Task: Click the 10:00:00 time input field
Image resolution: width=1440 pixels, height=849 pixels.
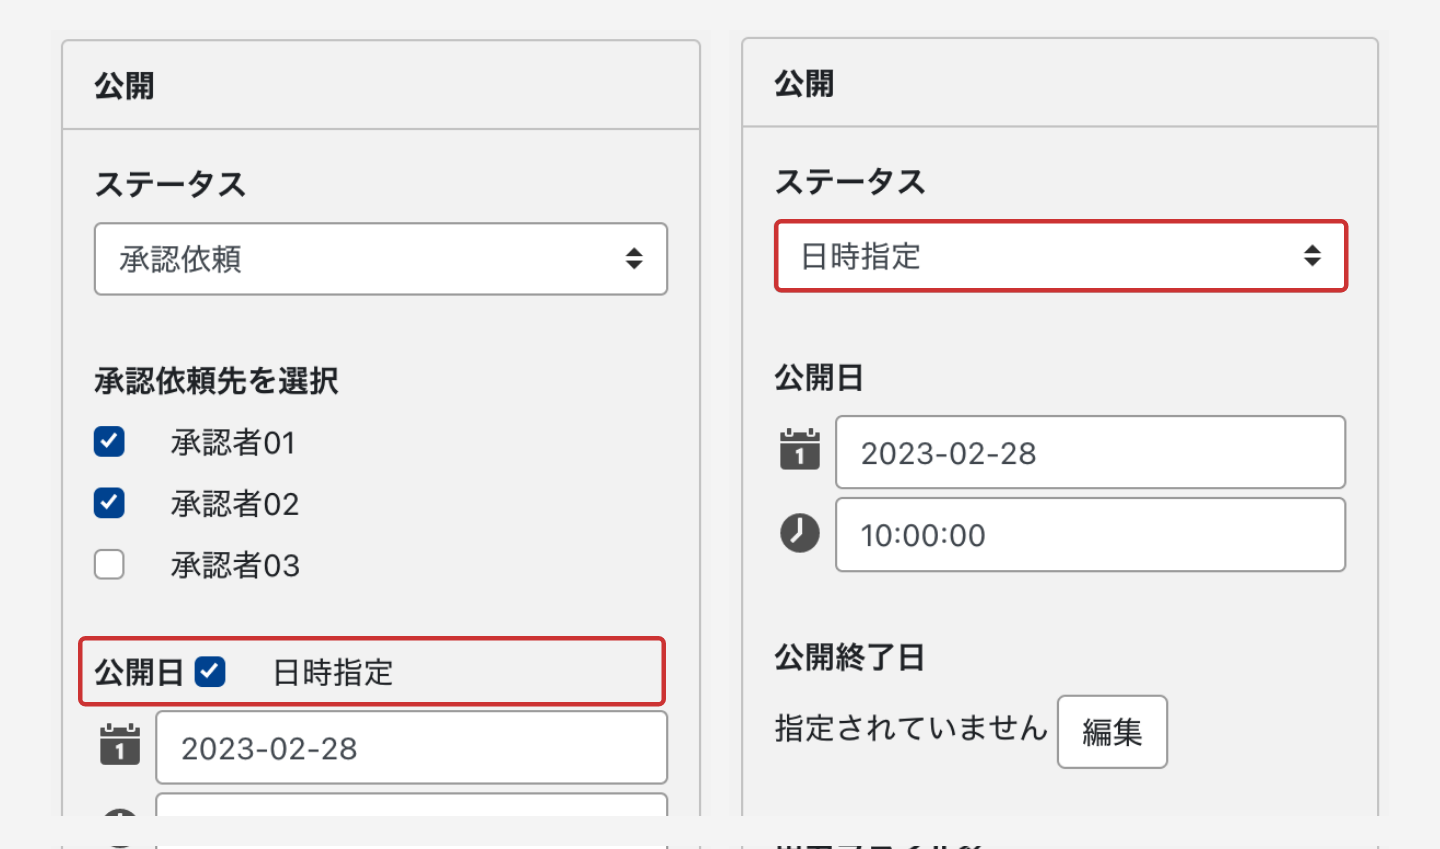Action: (1090, 535)
